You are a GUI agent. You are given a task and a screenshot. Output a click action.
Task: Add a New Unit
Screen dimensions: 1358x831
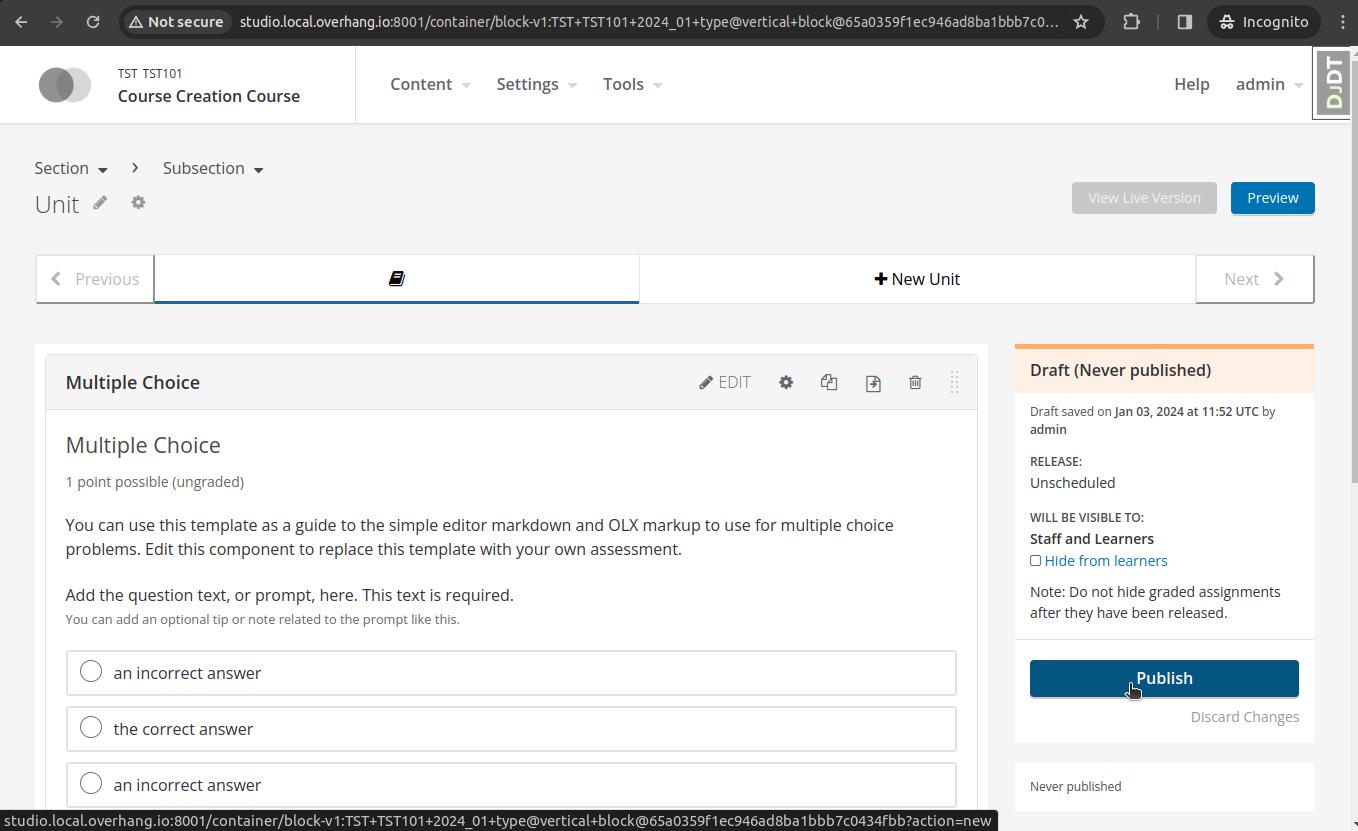click(917, 279)
